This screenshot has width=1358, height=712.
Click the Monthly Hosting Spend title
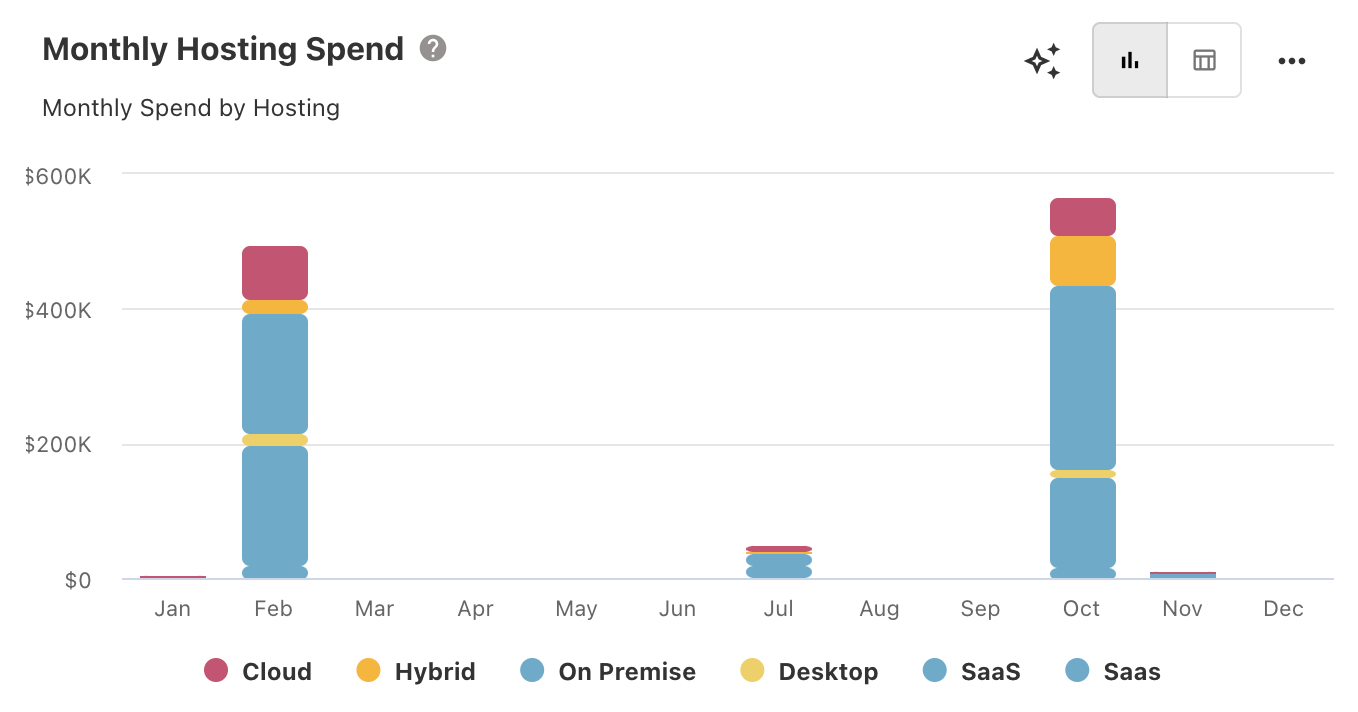pos(223,49)
